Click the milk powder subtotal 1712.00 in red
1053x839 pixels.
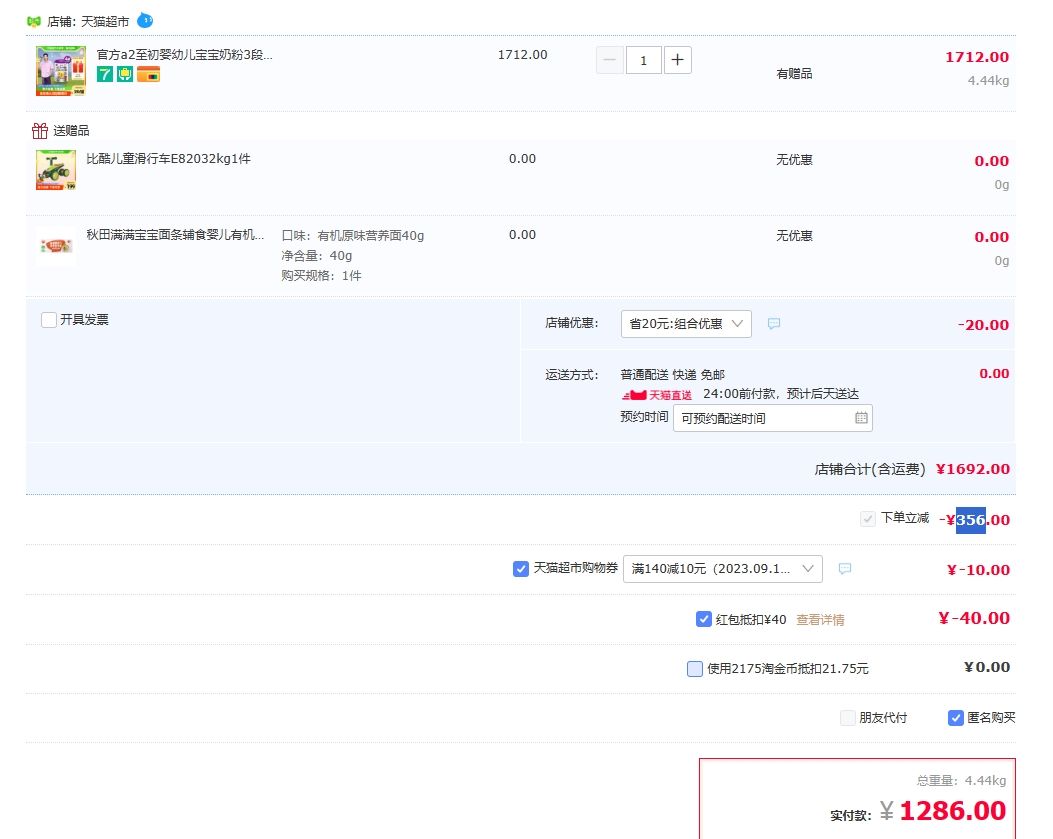977,57
